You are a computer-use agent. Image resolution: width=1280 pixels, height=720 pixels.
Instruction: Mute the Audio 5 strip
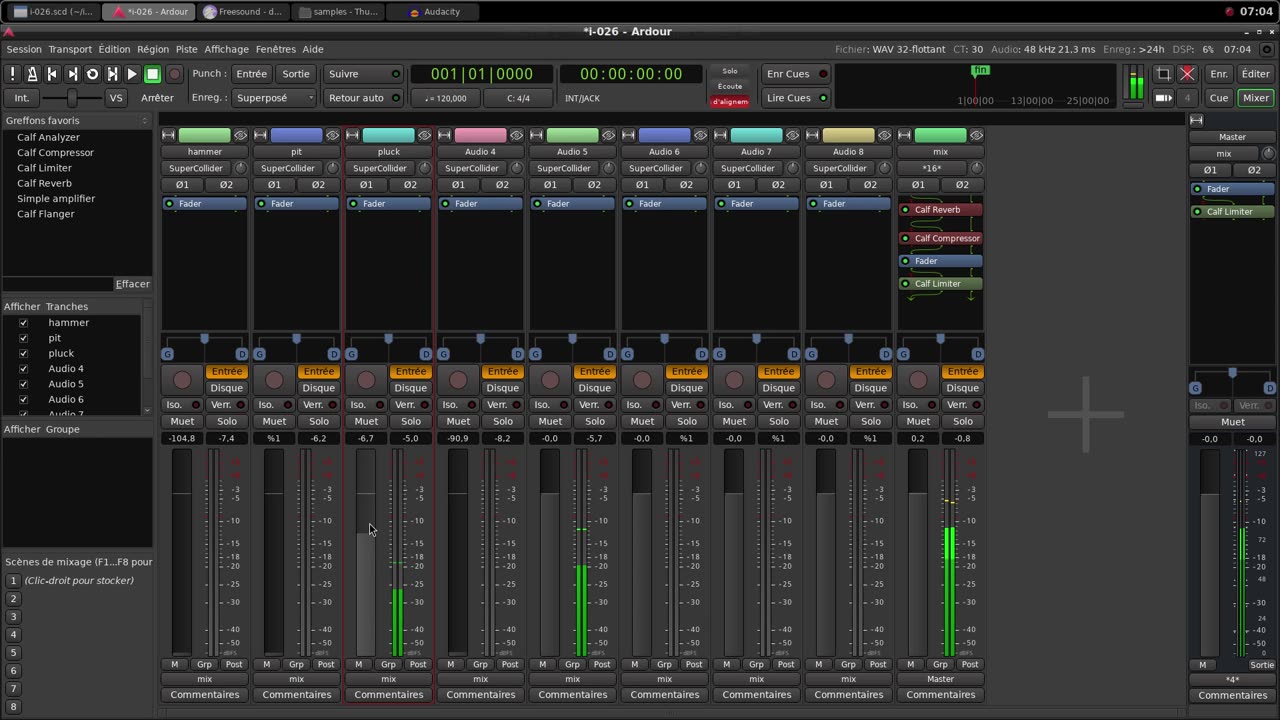click(550, 421)
